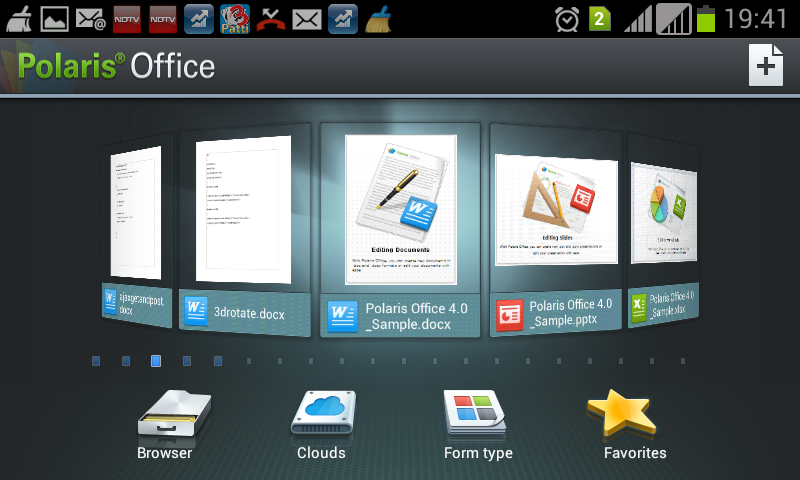Click Word icon beside 3drotate.docx label
The height and width of the screenshot is (480, 800).
pos(196,311)
